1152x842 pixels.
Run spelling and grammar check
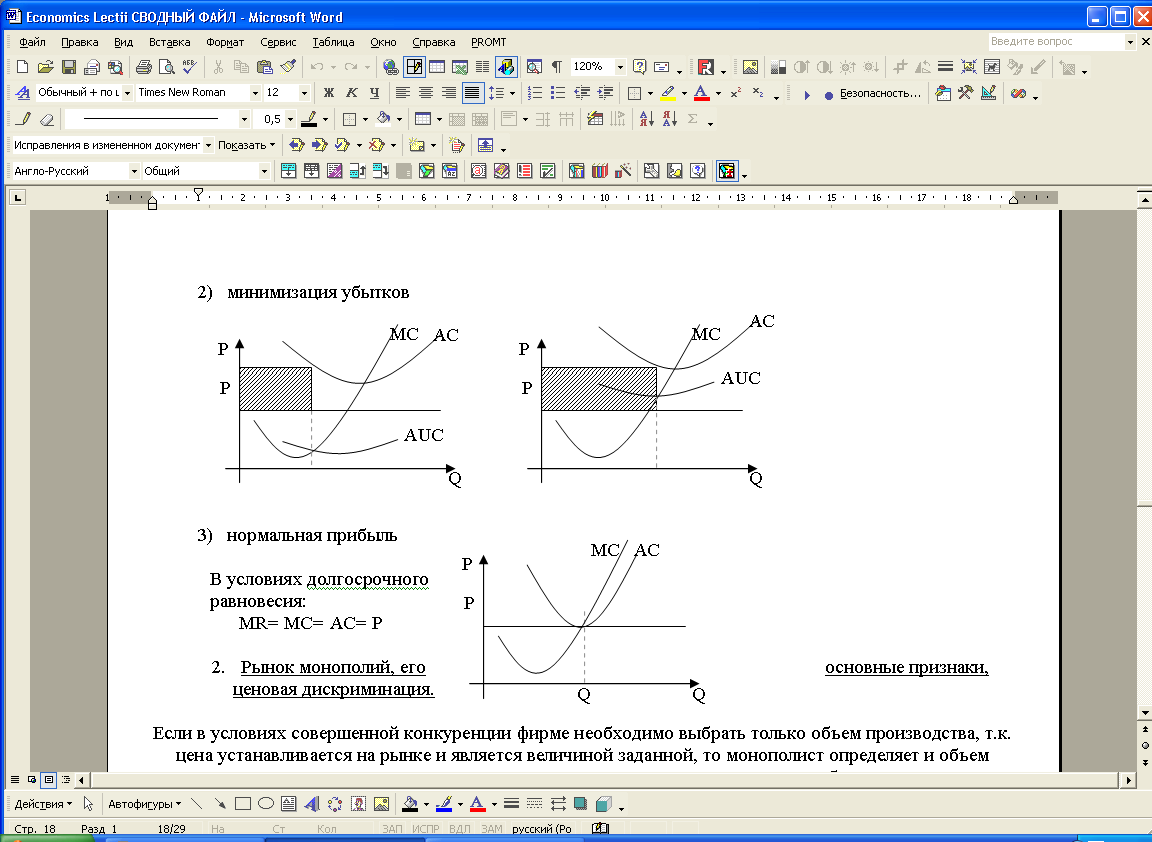pos(190,68)
